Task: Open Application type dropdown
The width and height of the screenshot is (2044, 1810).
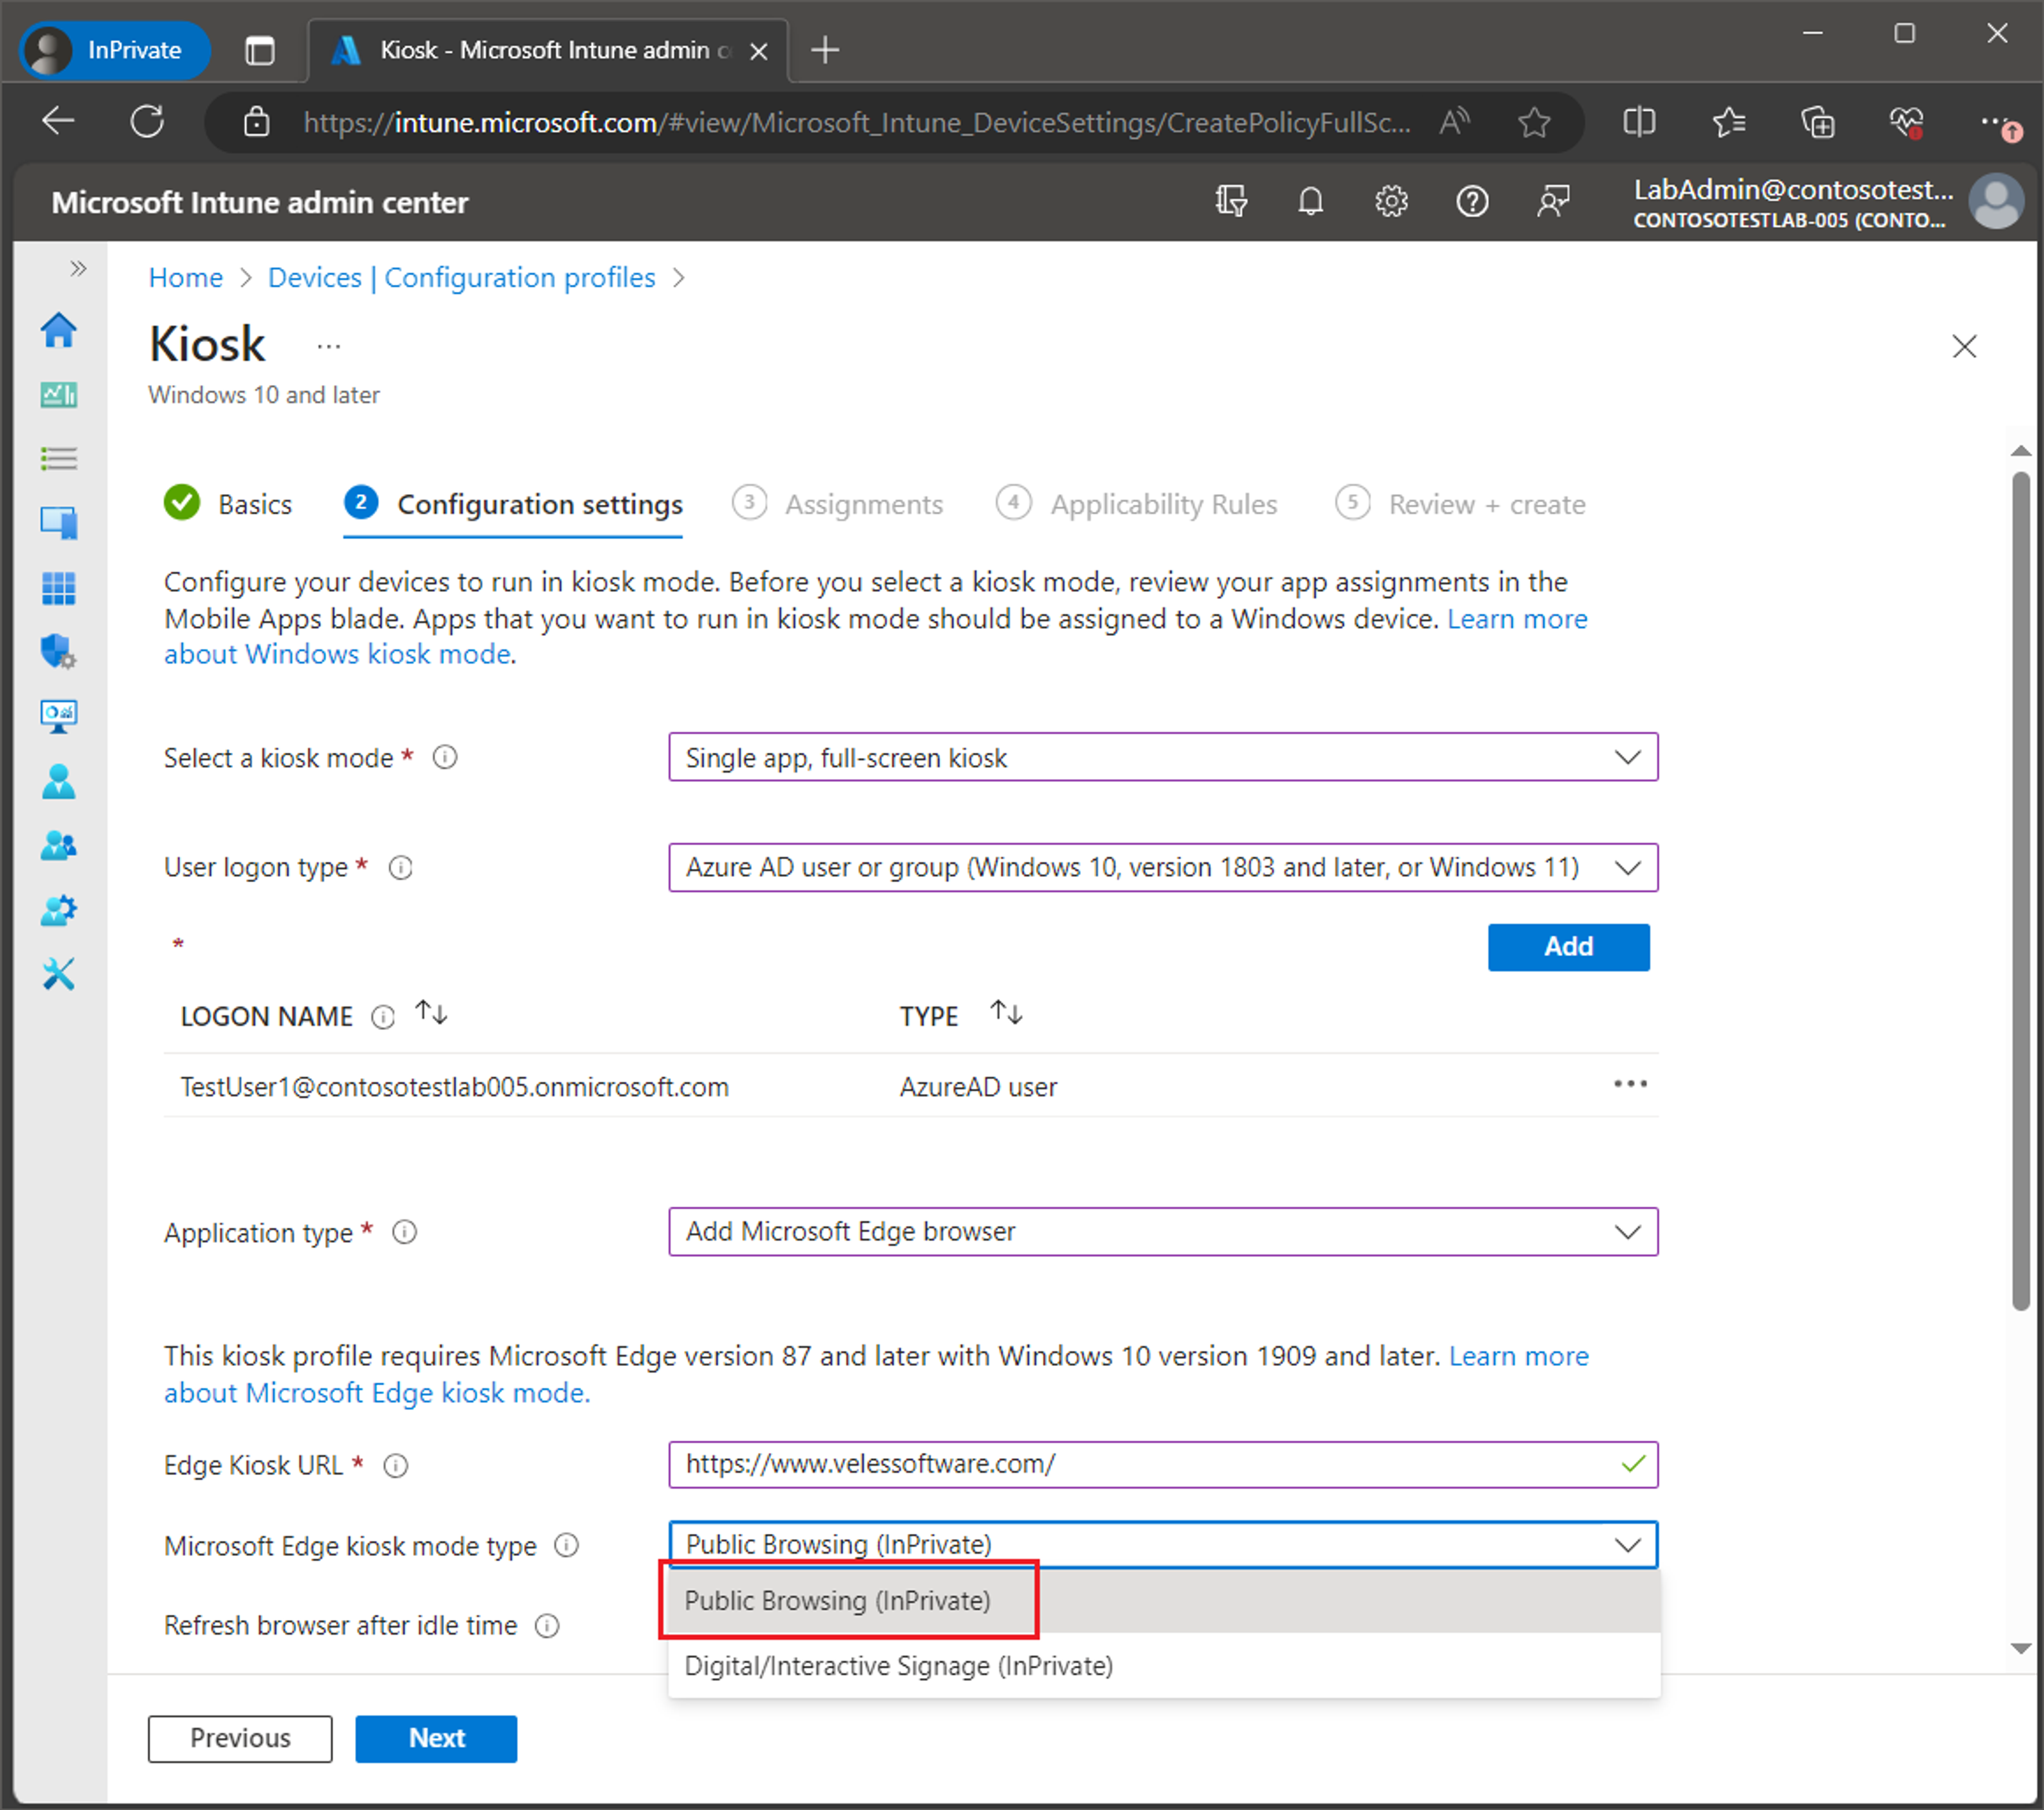Action: [x=1163, y=1231]
